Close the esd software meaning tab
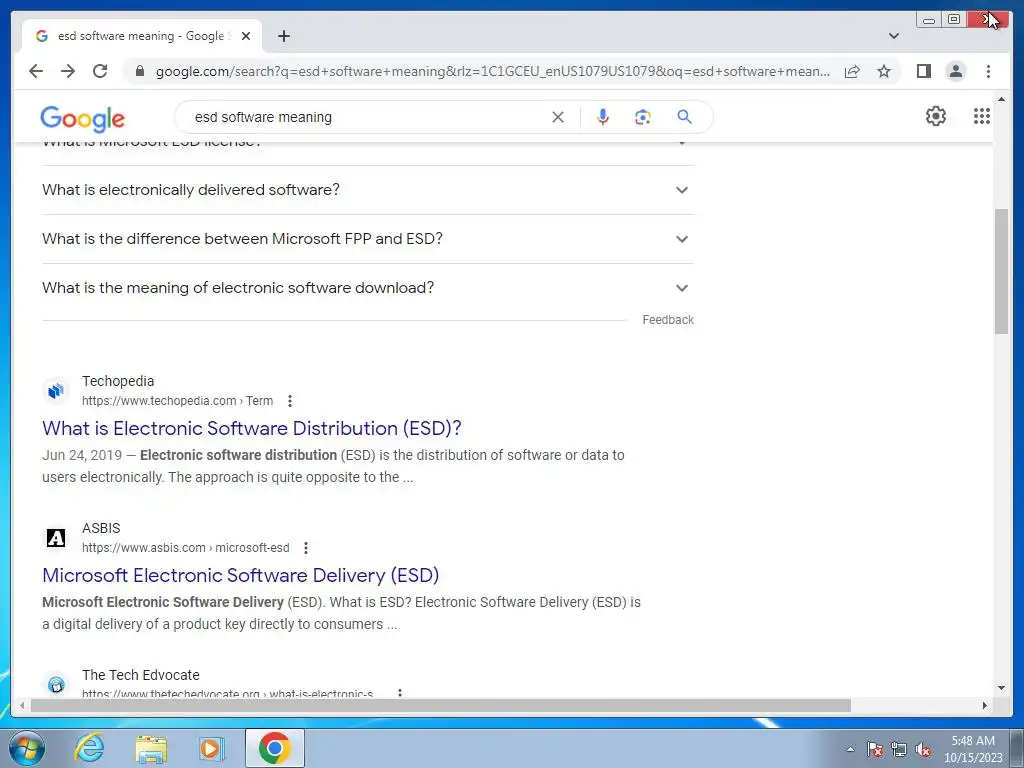 click(246, 36)
